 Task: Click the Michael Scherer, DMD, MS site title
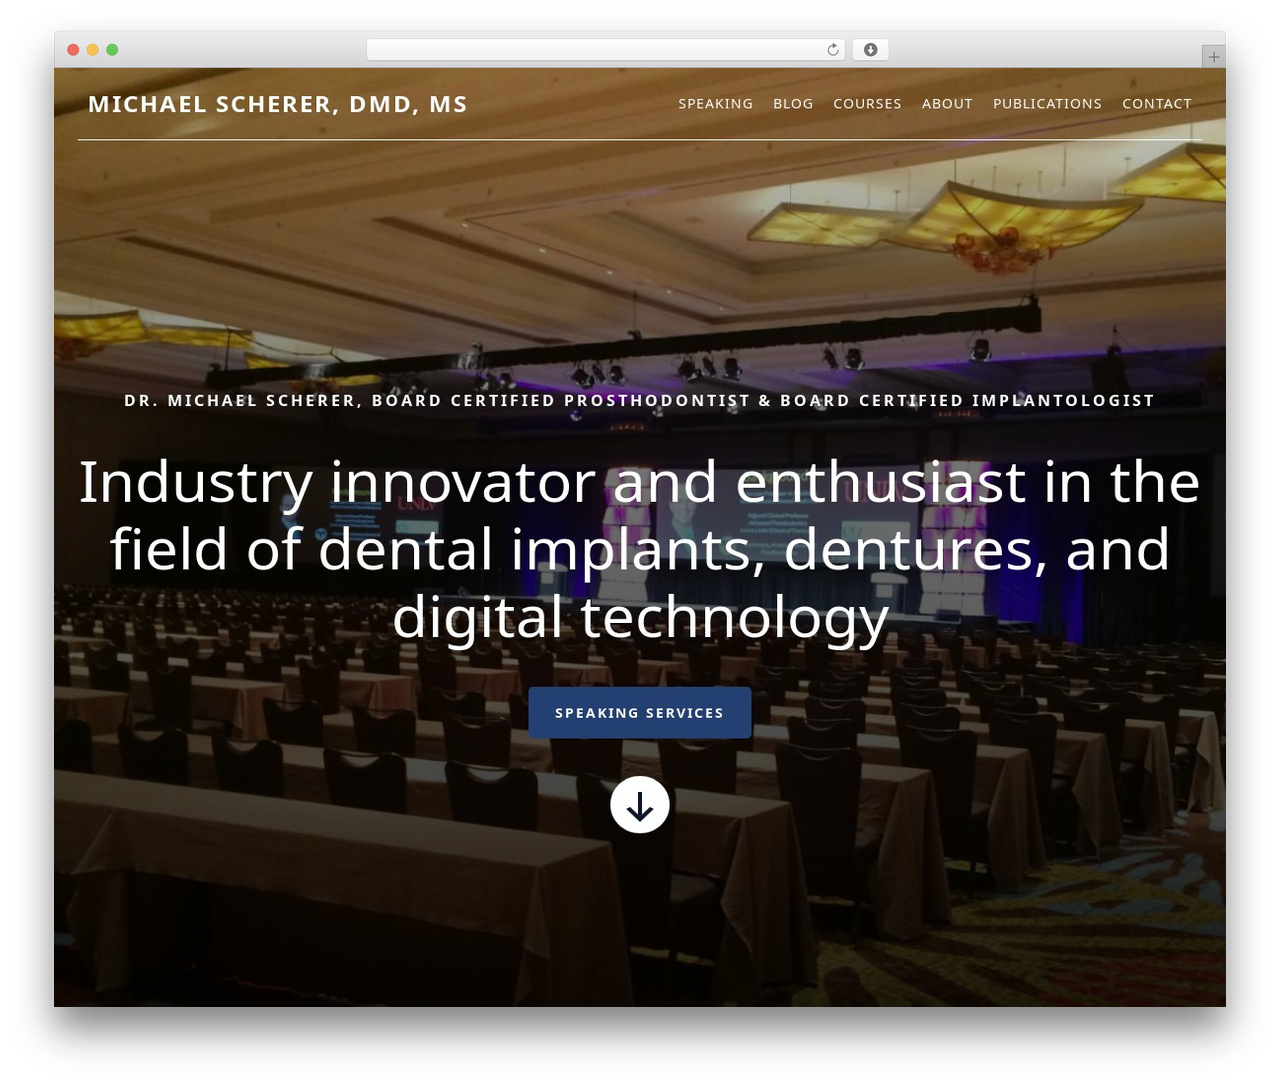coord(278,104)
